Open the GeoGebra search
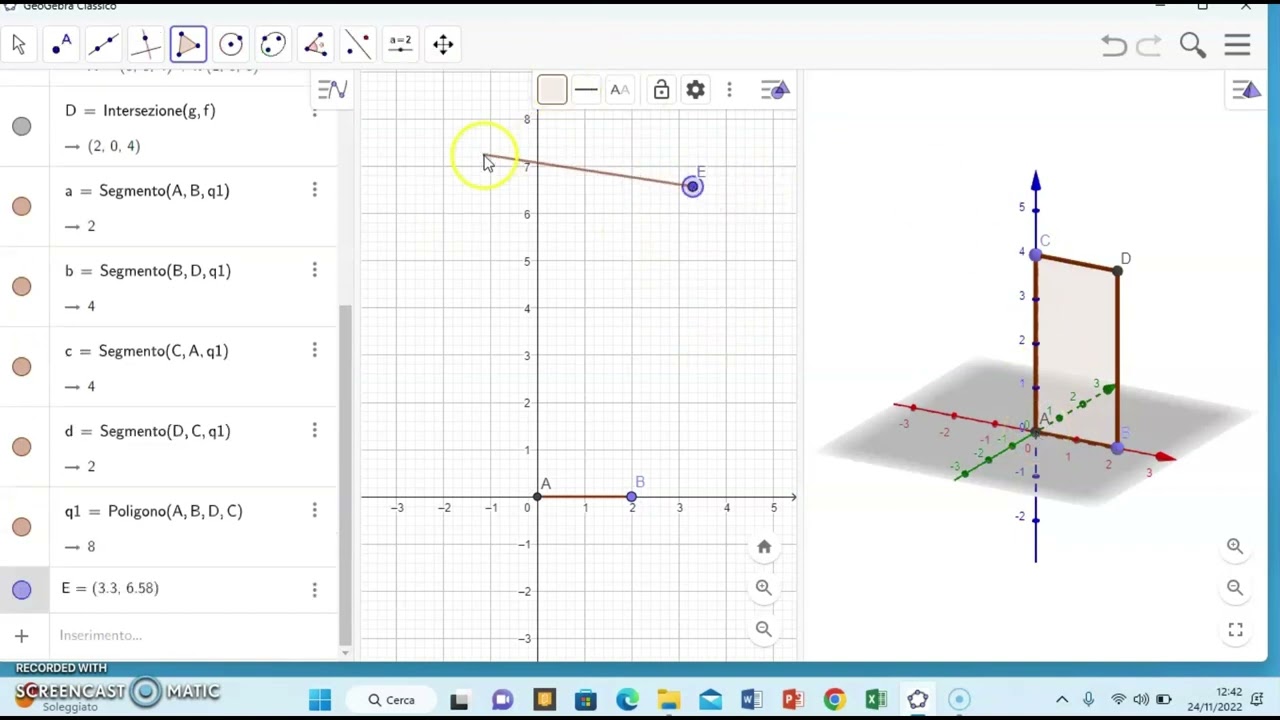 (1192, 45)
